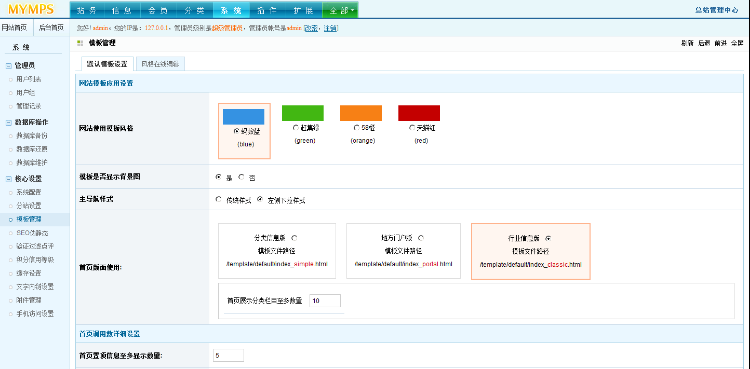
Task: Click the 改密 link after admin account
Action: tap(311, 28)
